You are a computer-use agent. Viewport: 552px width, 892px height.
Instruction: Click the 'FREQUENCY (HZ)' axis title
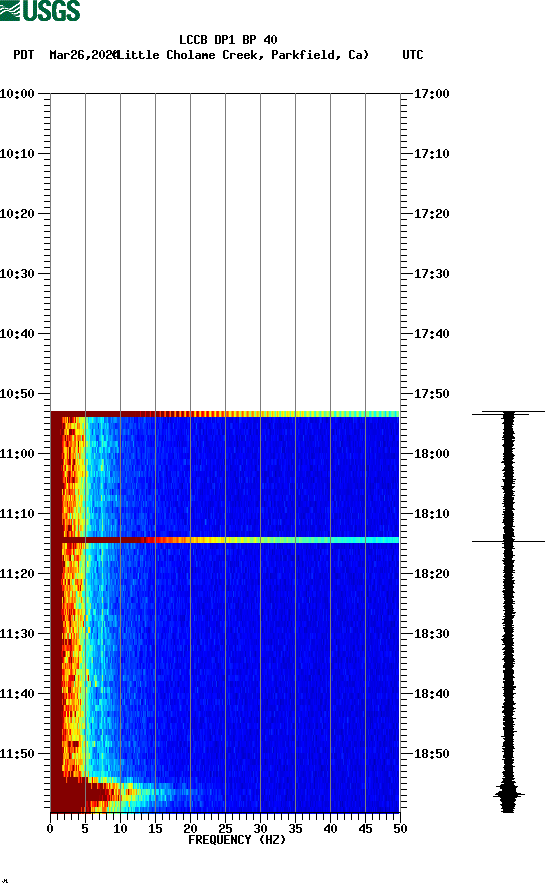tap(237, 840)
